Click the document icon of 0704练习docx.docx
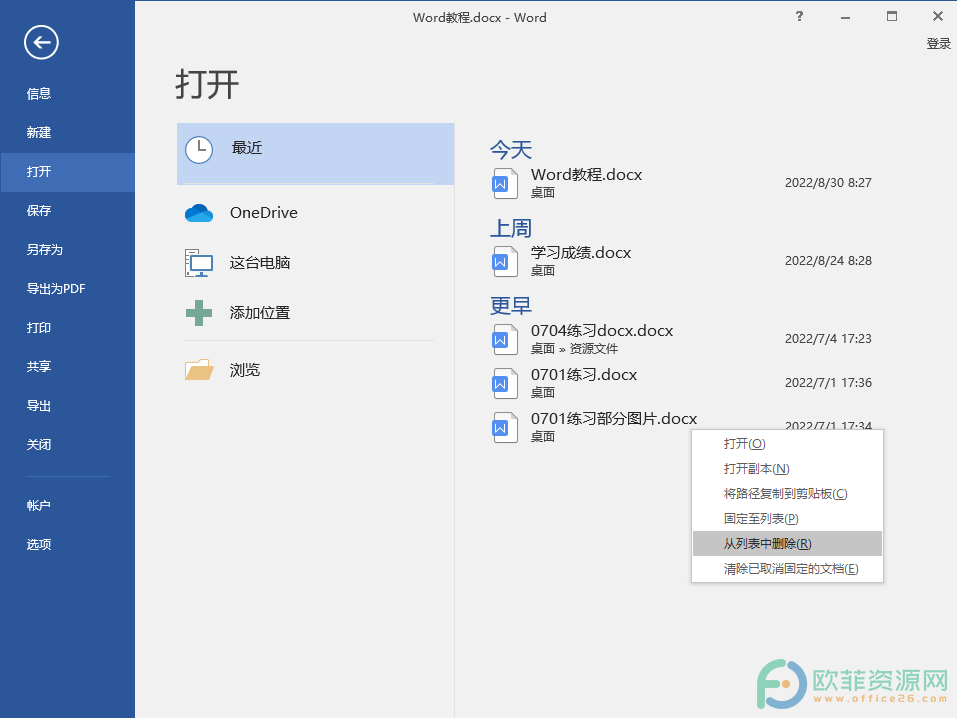The width and height of the screenshot is (957, 718). [505, 339]
